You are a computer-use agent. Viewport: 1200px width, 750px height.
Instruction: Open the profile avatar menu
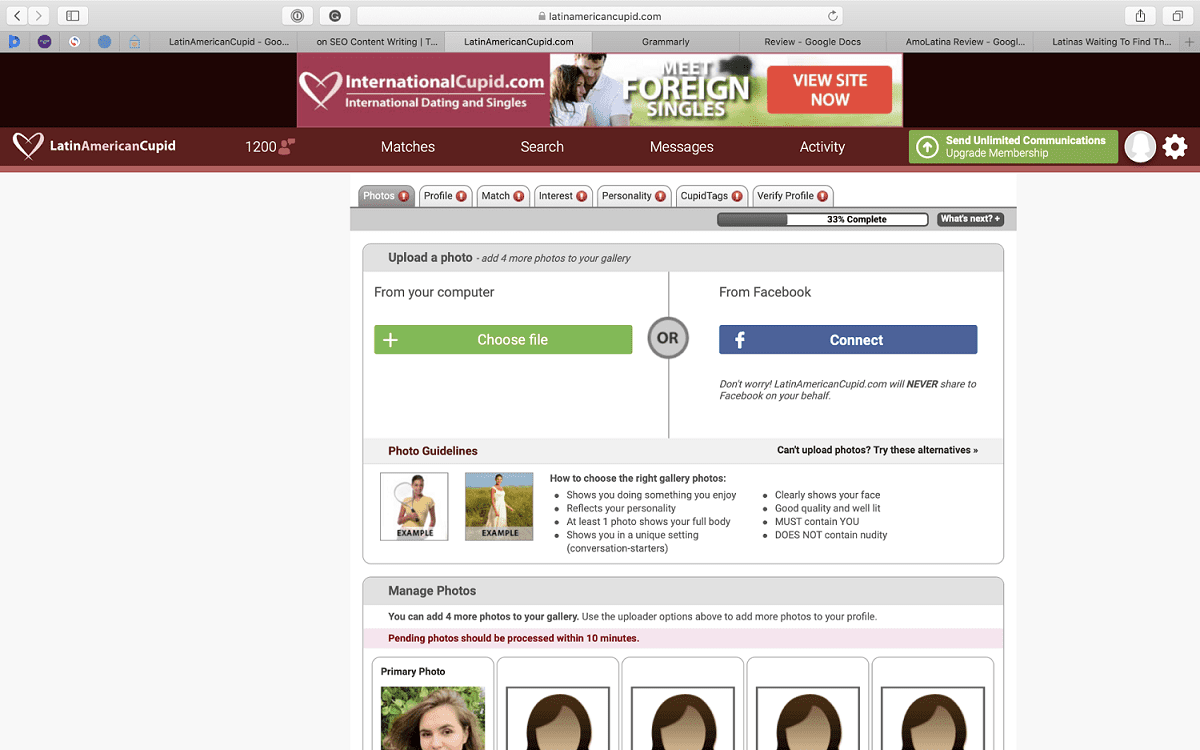[x=1140, y=147]
